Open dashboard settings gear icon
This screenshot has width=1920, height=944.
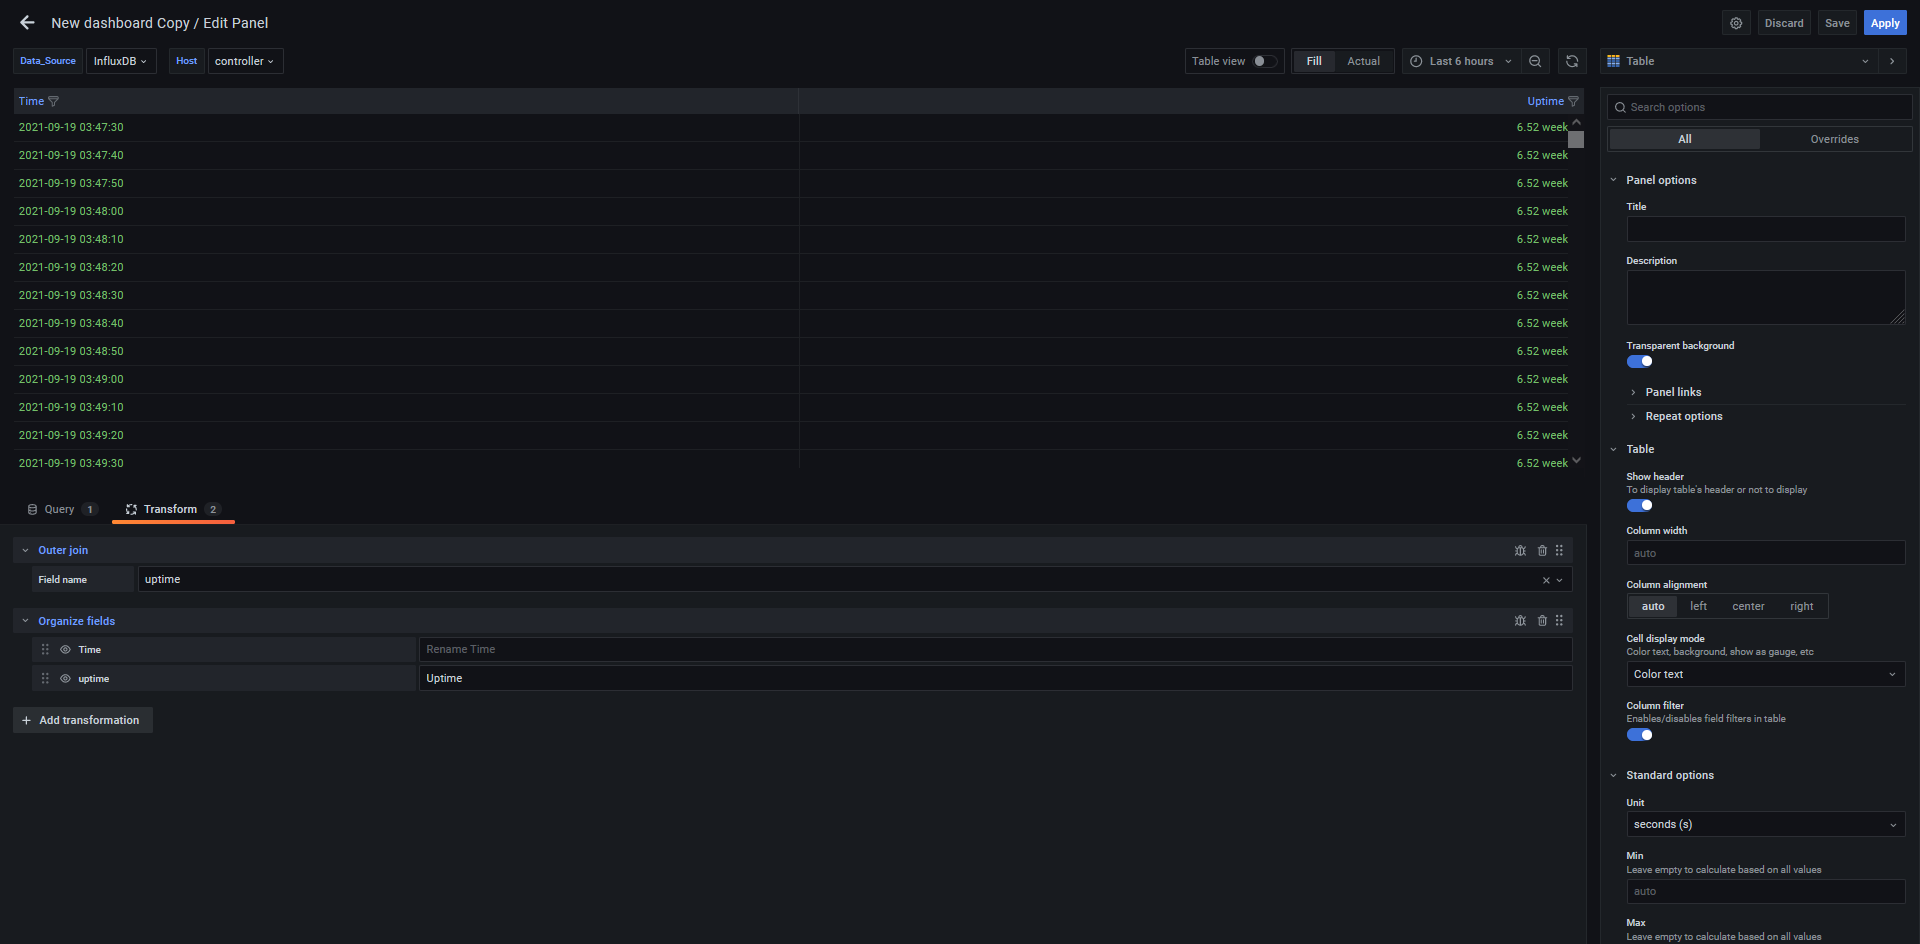tap(1736, 23)
